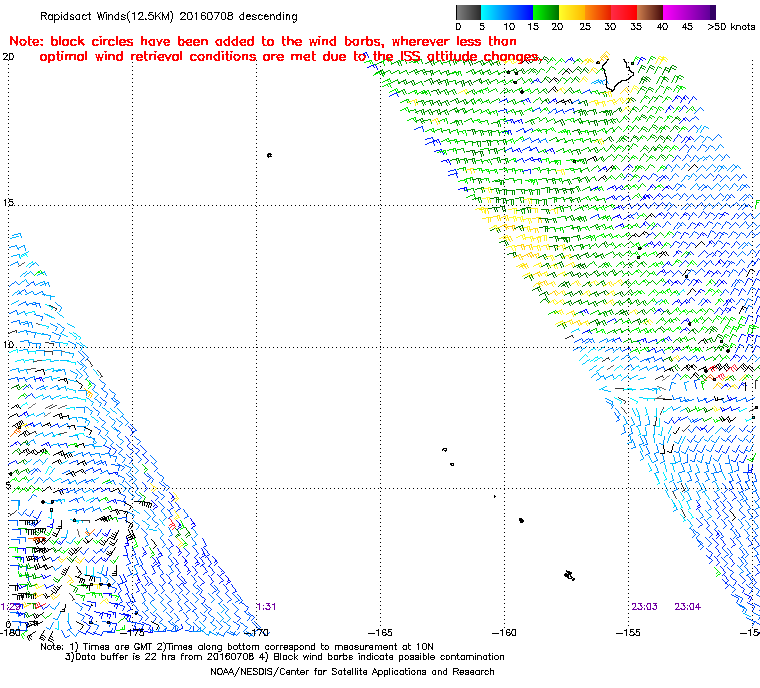Click the footer note "Times are GMT" line

[237, 647]
